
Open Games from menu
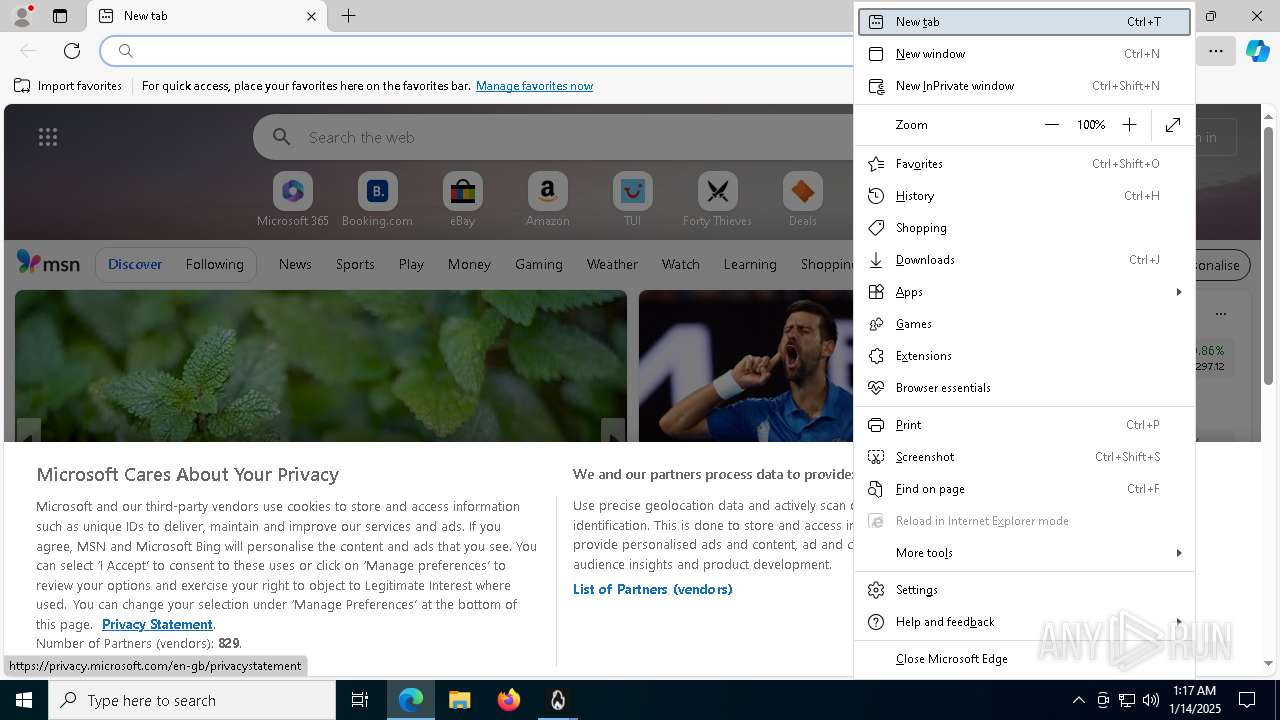[1025, 324]
